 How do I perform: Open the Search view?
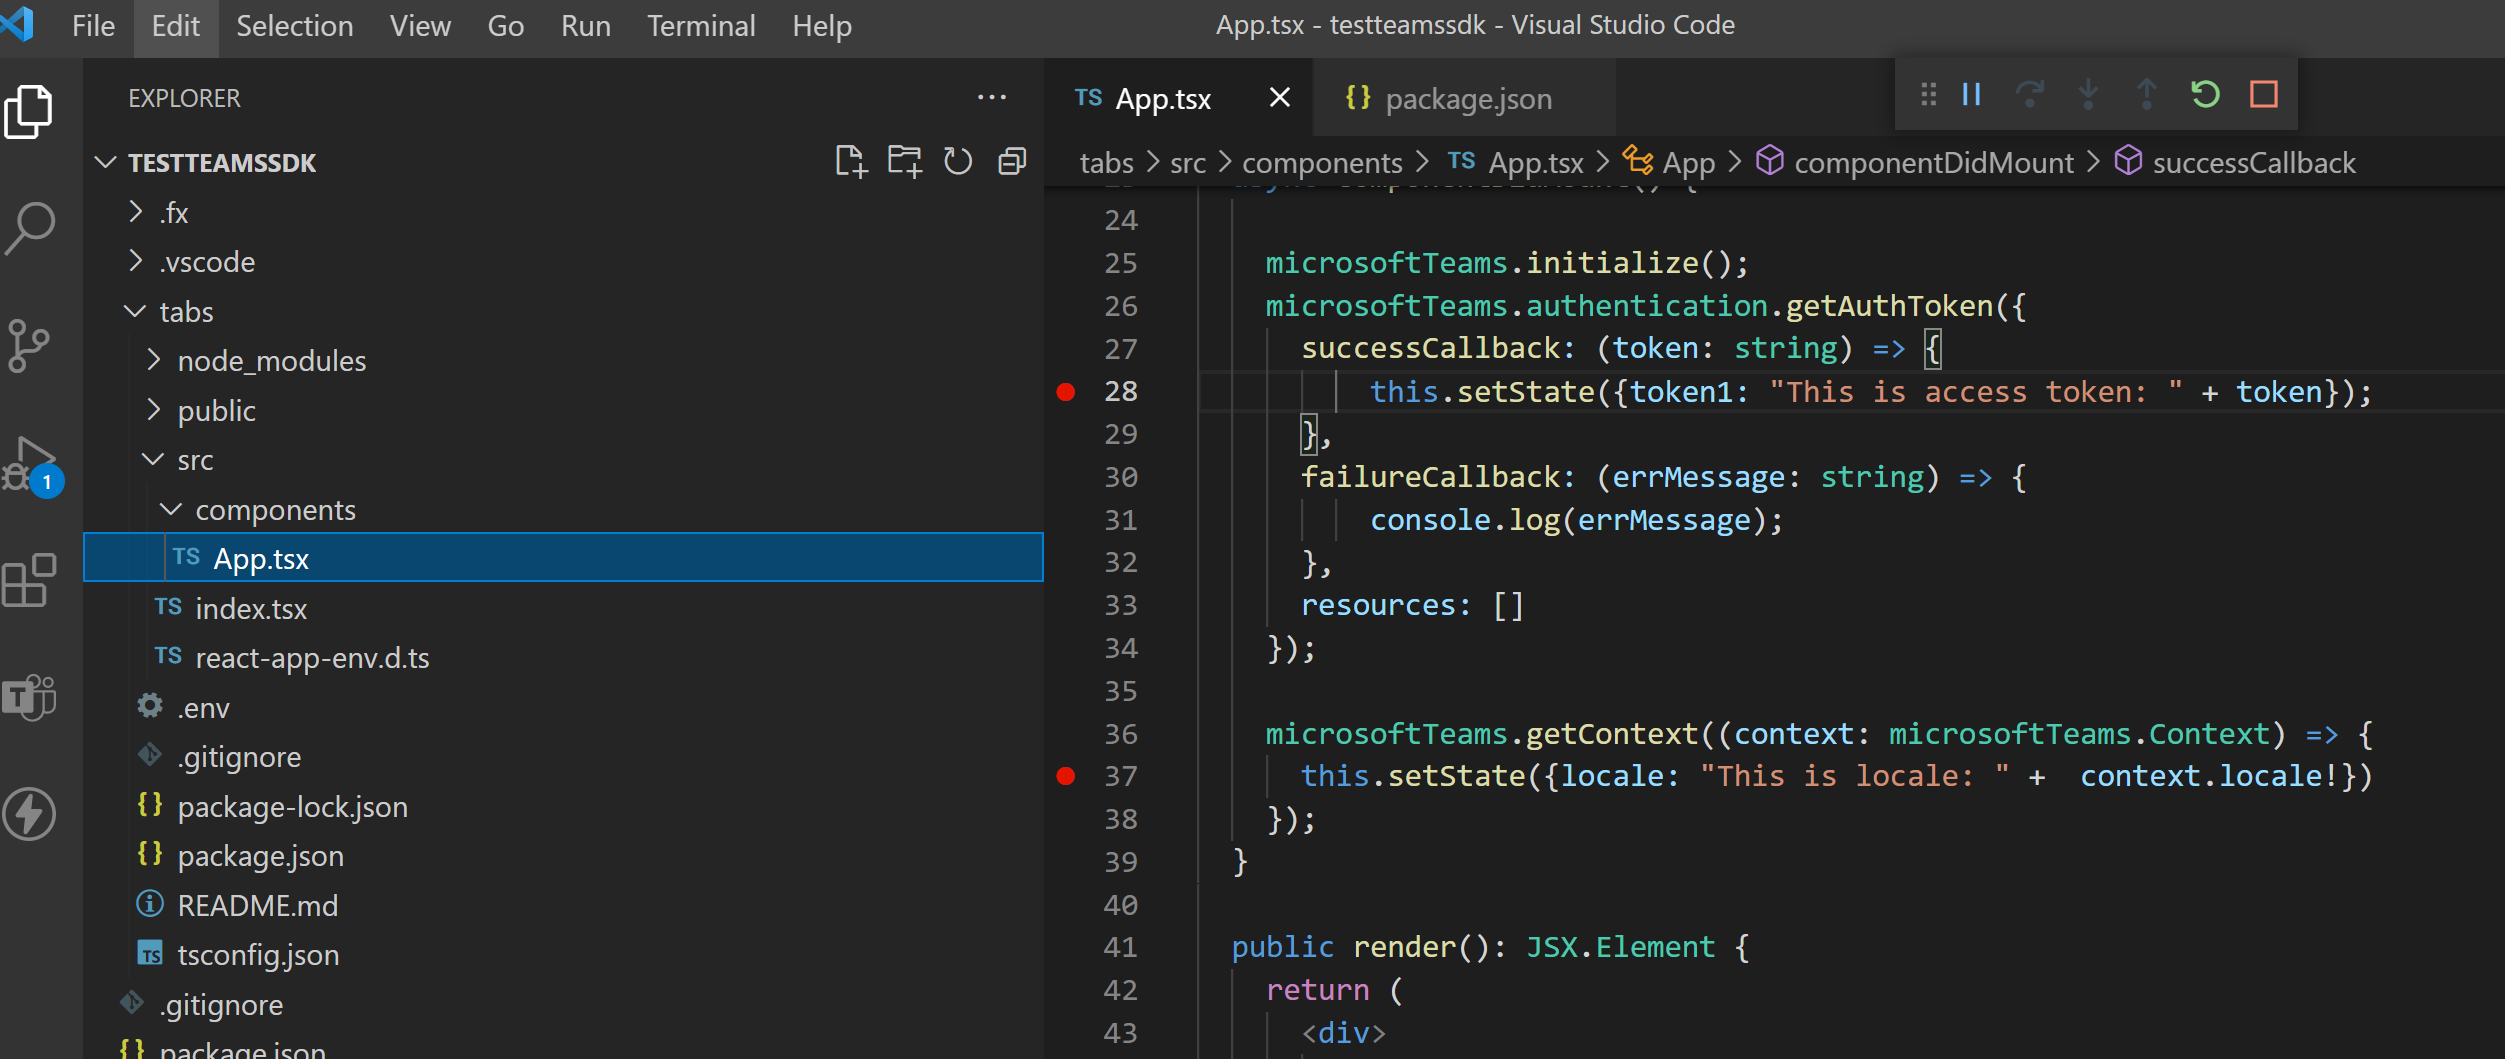(30, 228)
